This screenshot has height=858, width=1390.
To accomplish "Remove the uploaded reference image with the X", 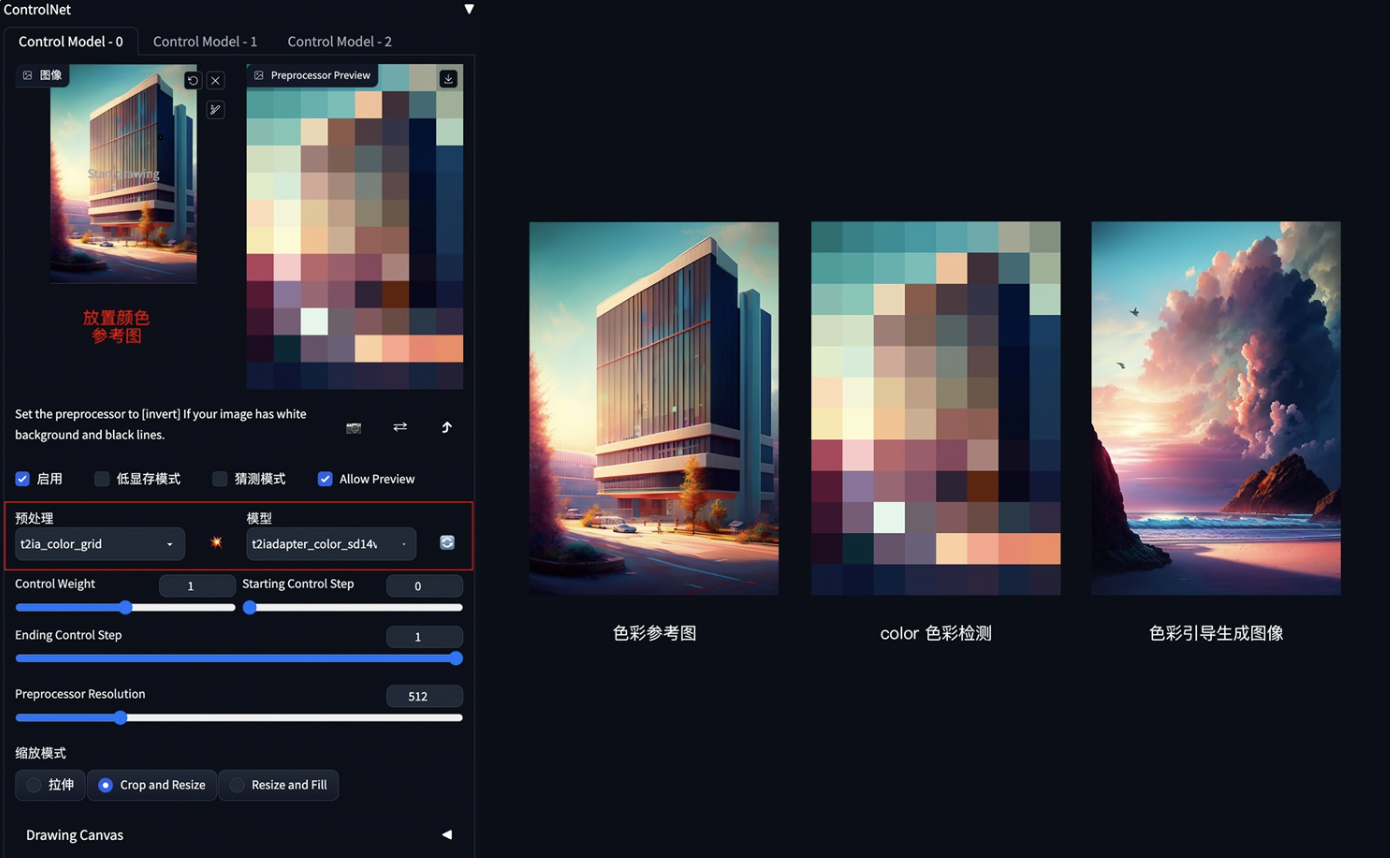I will pyautogui.click(x=215, y=80).
